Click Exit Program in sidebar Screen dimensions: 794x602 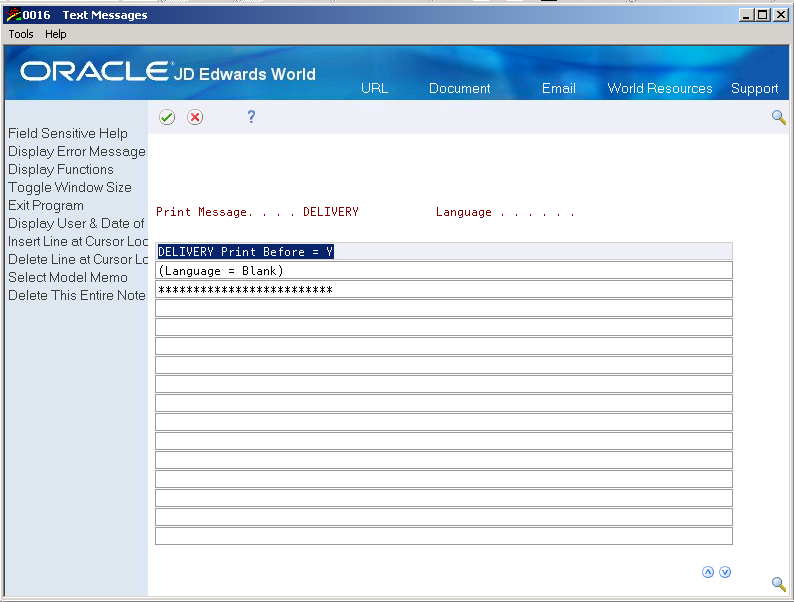(46, 205)
